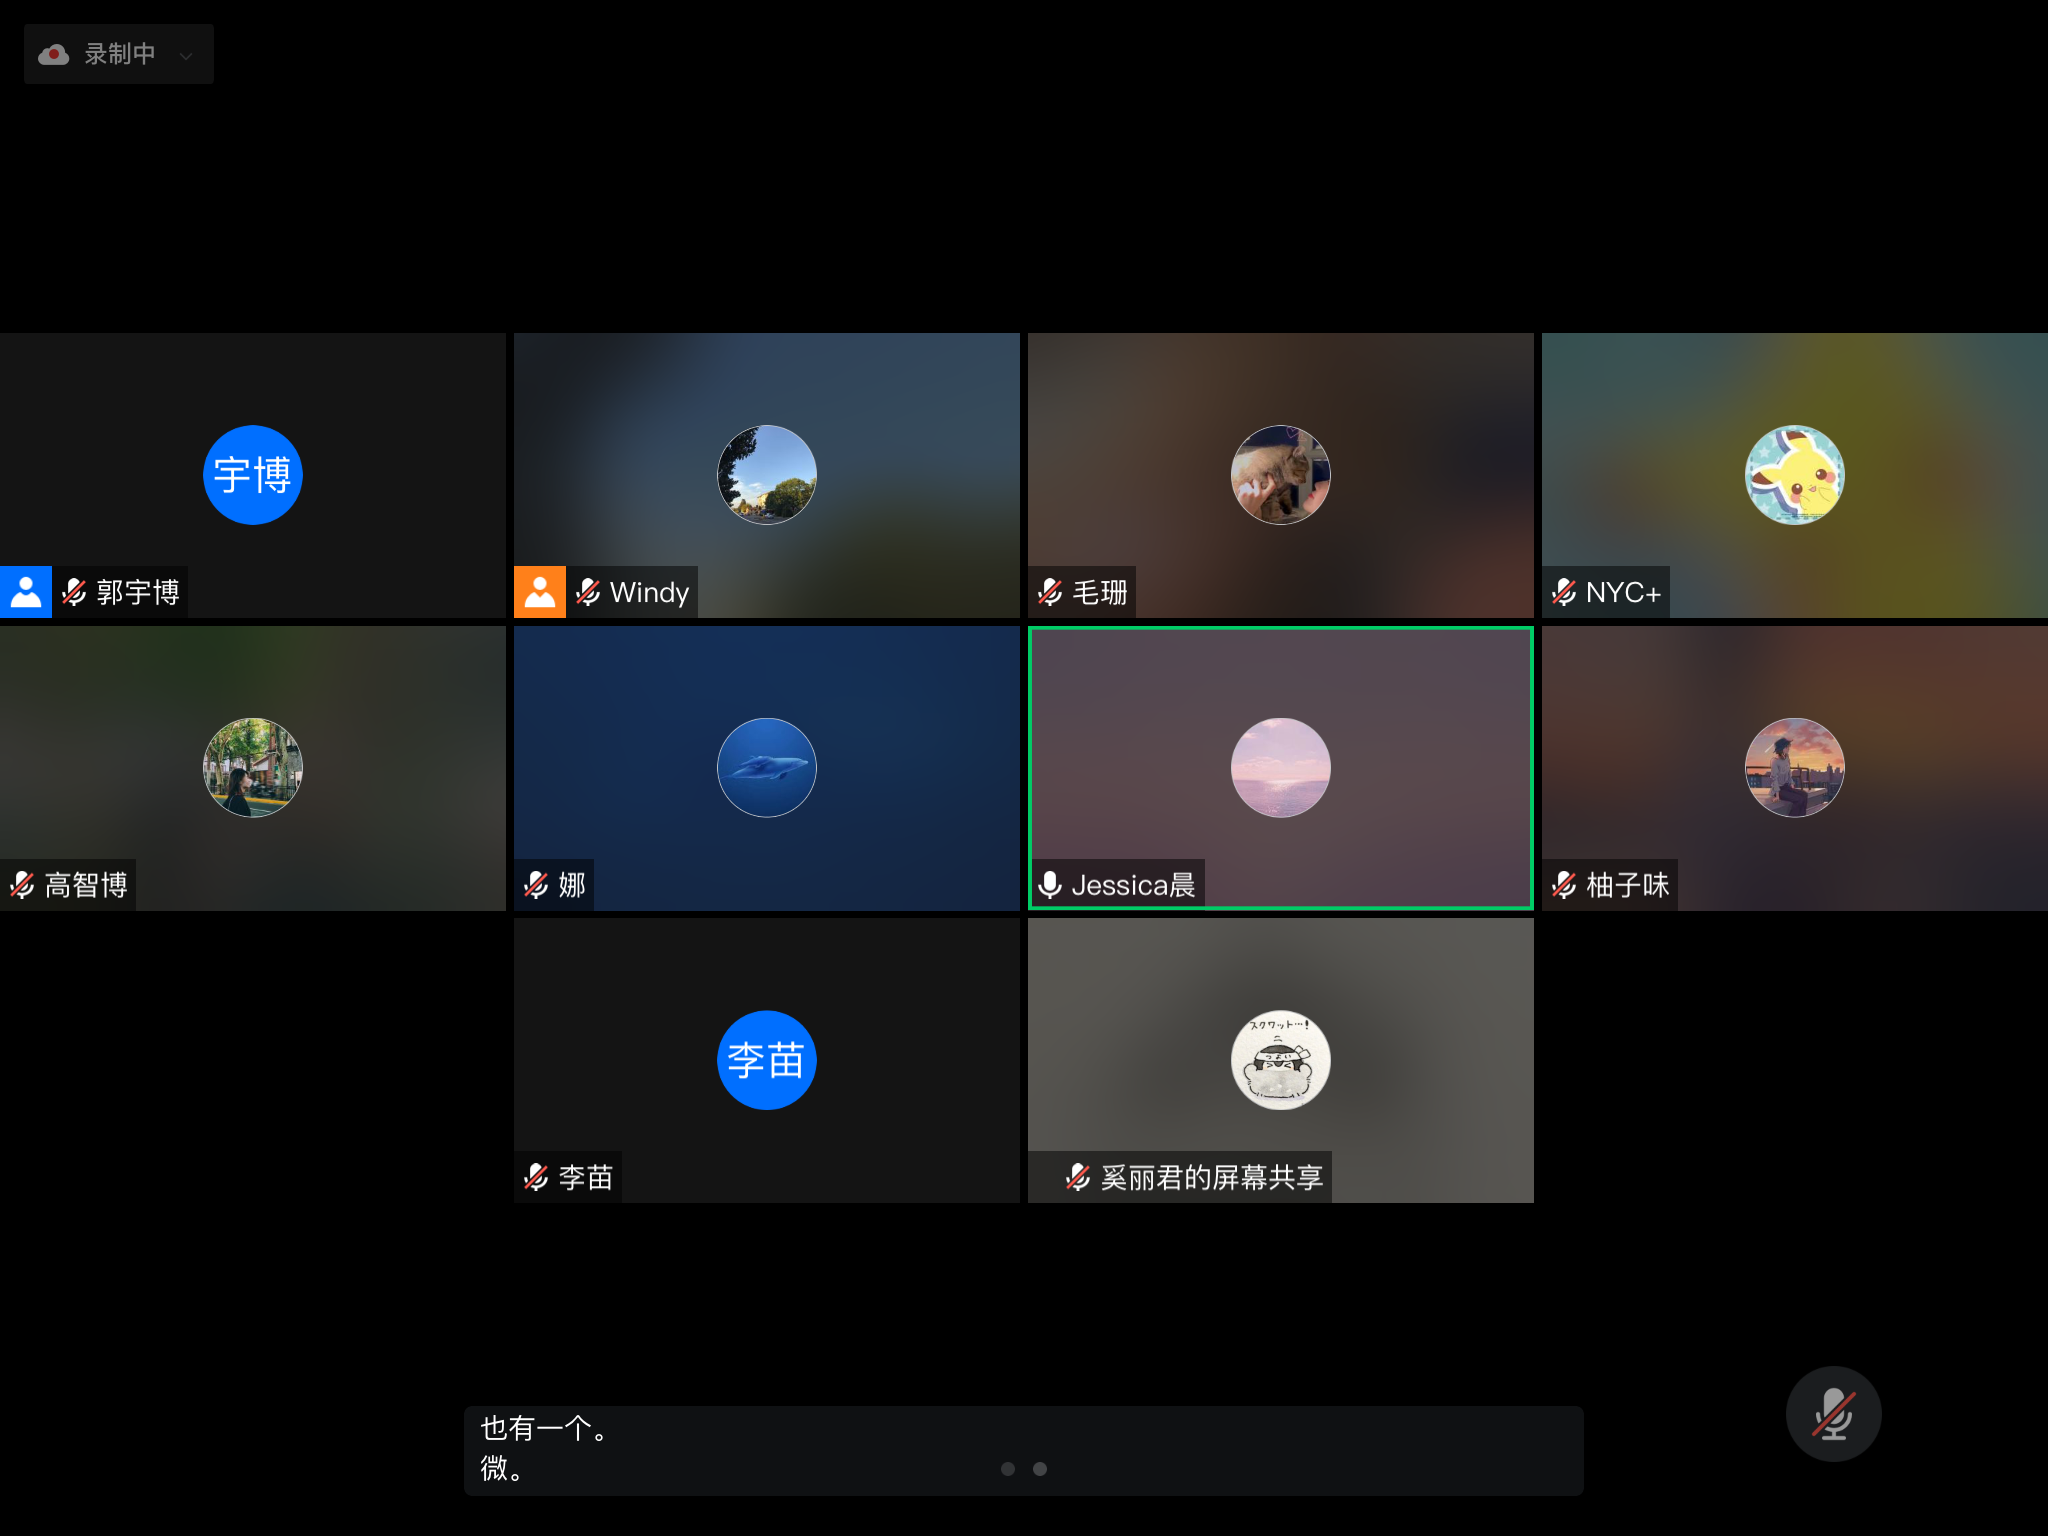Click muted mic icon beside 高智博
Image resolution: width=2048 pixels, height=1536 pixels.
22,885
